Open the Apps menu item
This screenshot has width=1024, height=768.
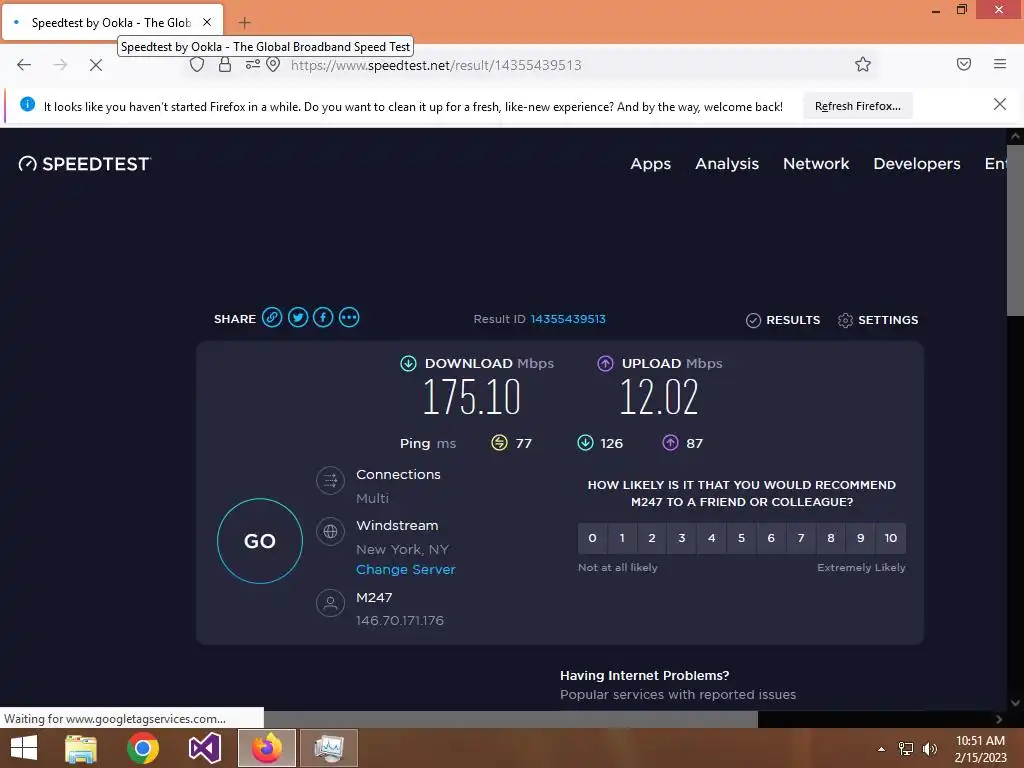(x=650, y=164)
